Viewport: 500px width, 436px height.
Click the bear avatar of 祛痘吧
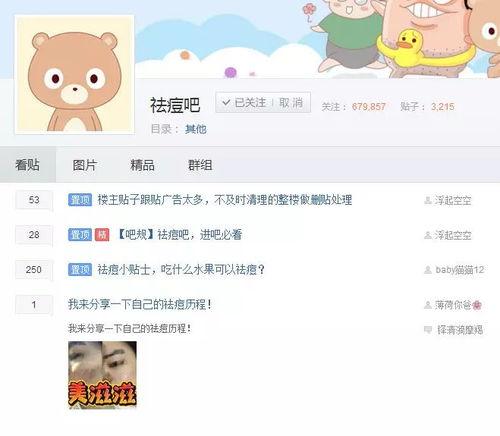tap(75, 74)
